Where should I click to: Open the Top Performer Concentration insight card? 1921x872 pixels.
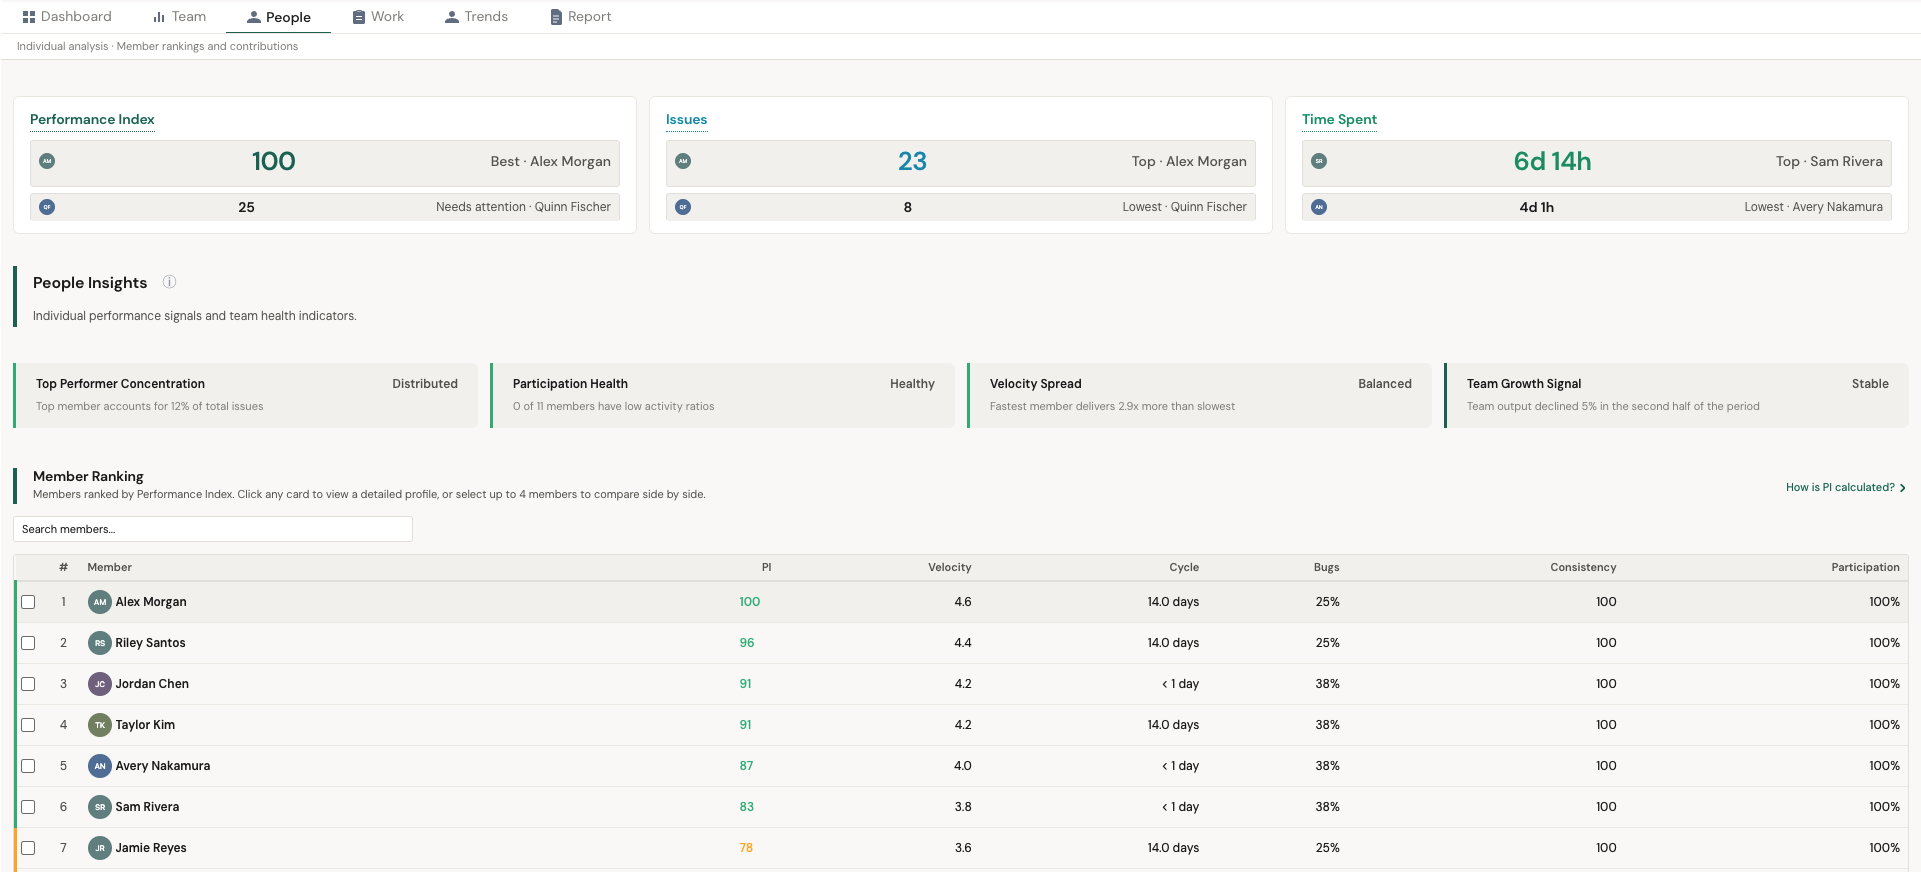coord(246,395)
